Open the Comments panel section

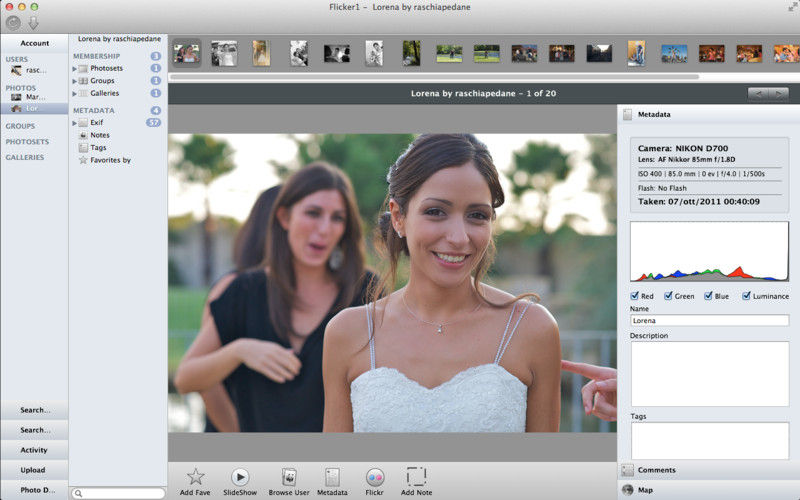[656, 470]
